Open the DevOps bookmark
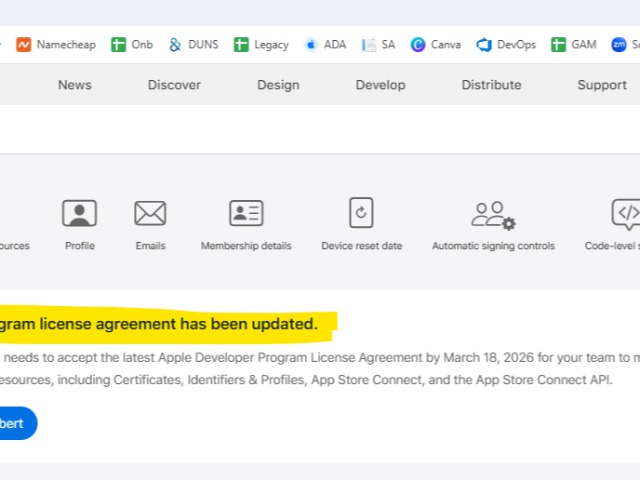The image size is (640, 480). 506,44
